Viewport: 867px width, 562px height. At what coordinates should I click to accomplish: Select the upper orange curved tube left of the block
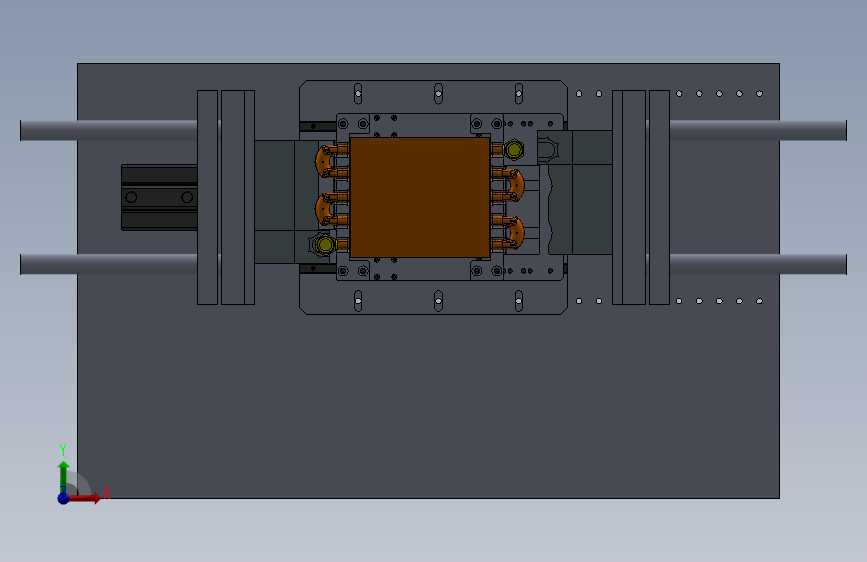[324, 160]
